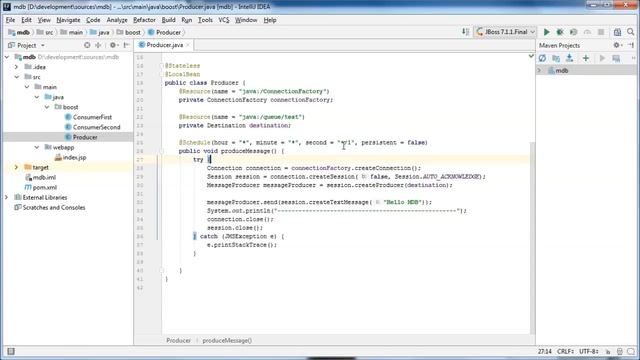Expand the .idea folder
The height and width of the screenshot is (360, 640).
tap(16, 67)
